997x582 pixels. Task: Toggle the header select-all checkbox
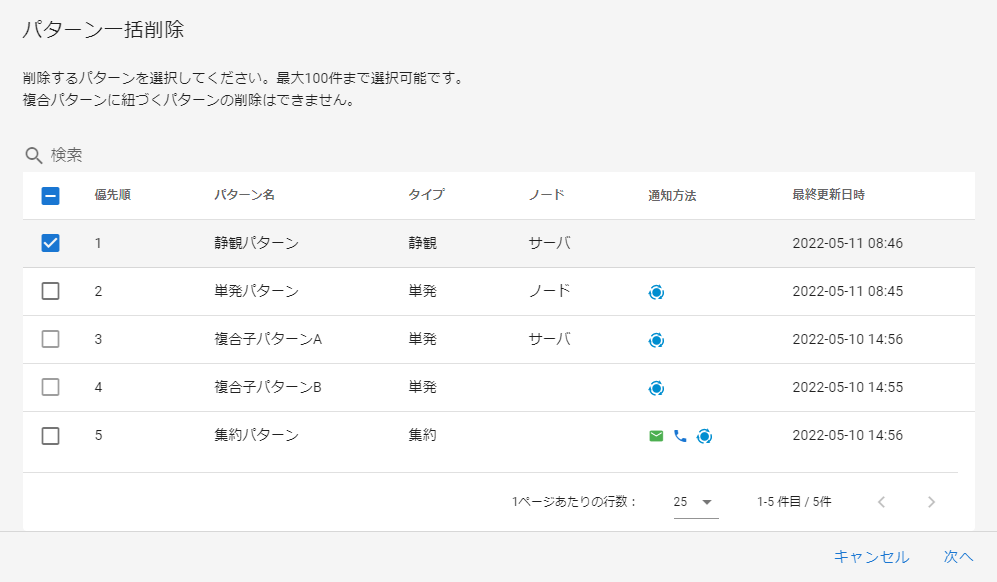[x=51, y=196]
